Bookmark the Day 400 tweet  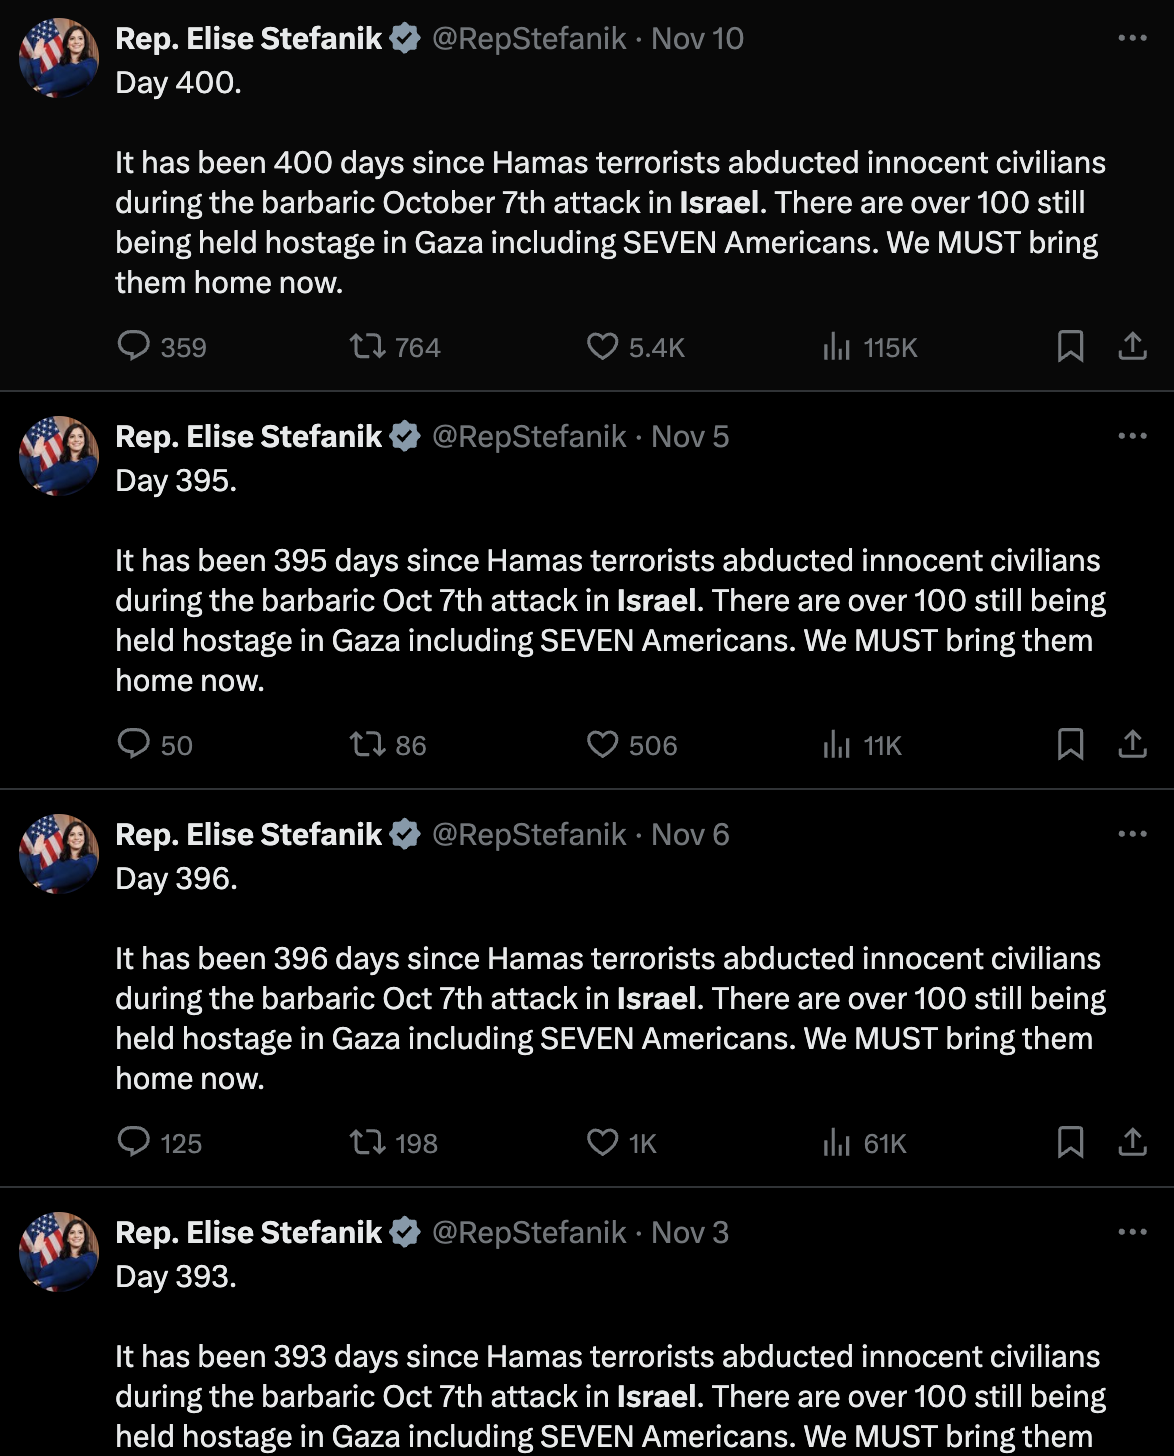[x=1070, y=346]
